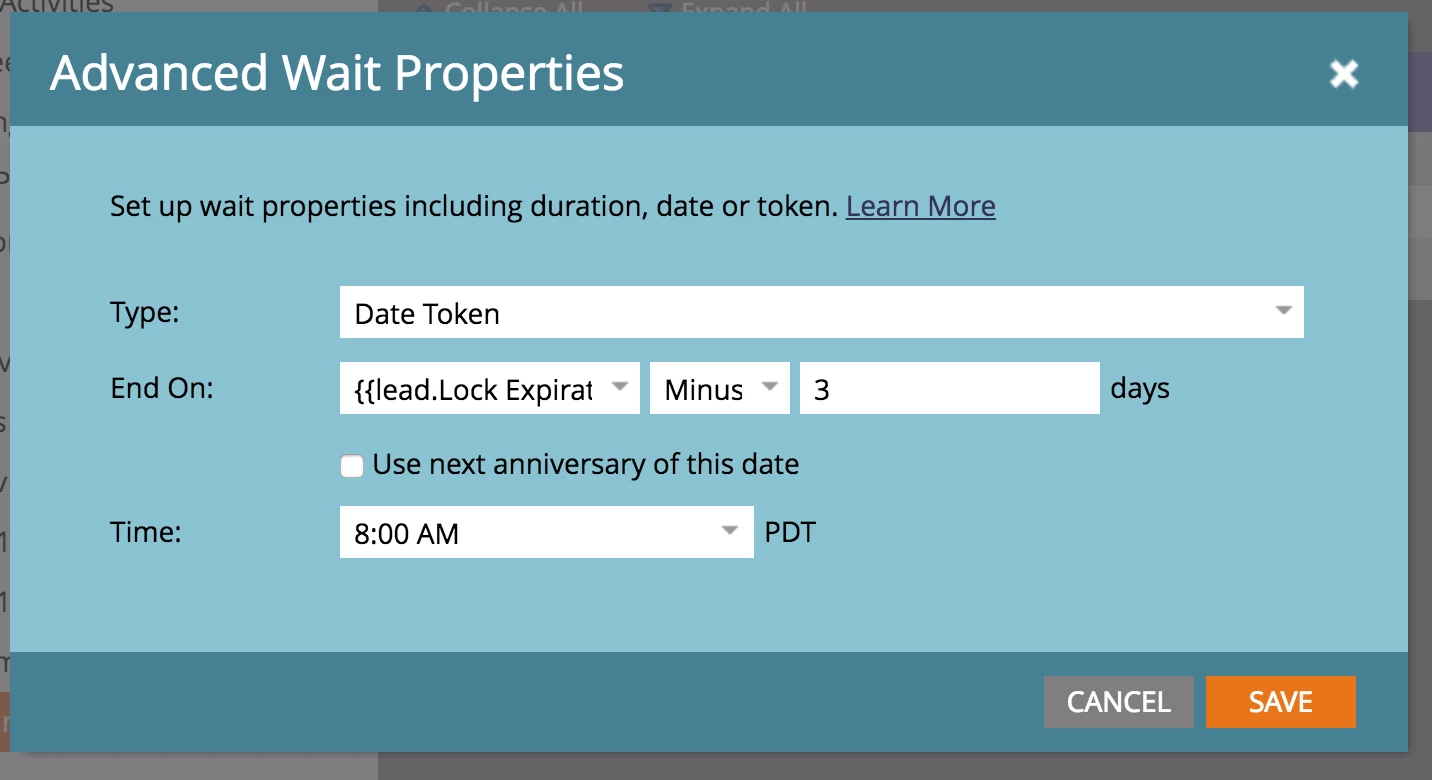The image size is (1432, 780).
Task: Cancel the wait properties changes
Action: tap(1119, 702)
